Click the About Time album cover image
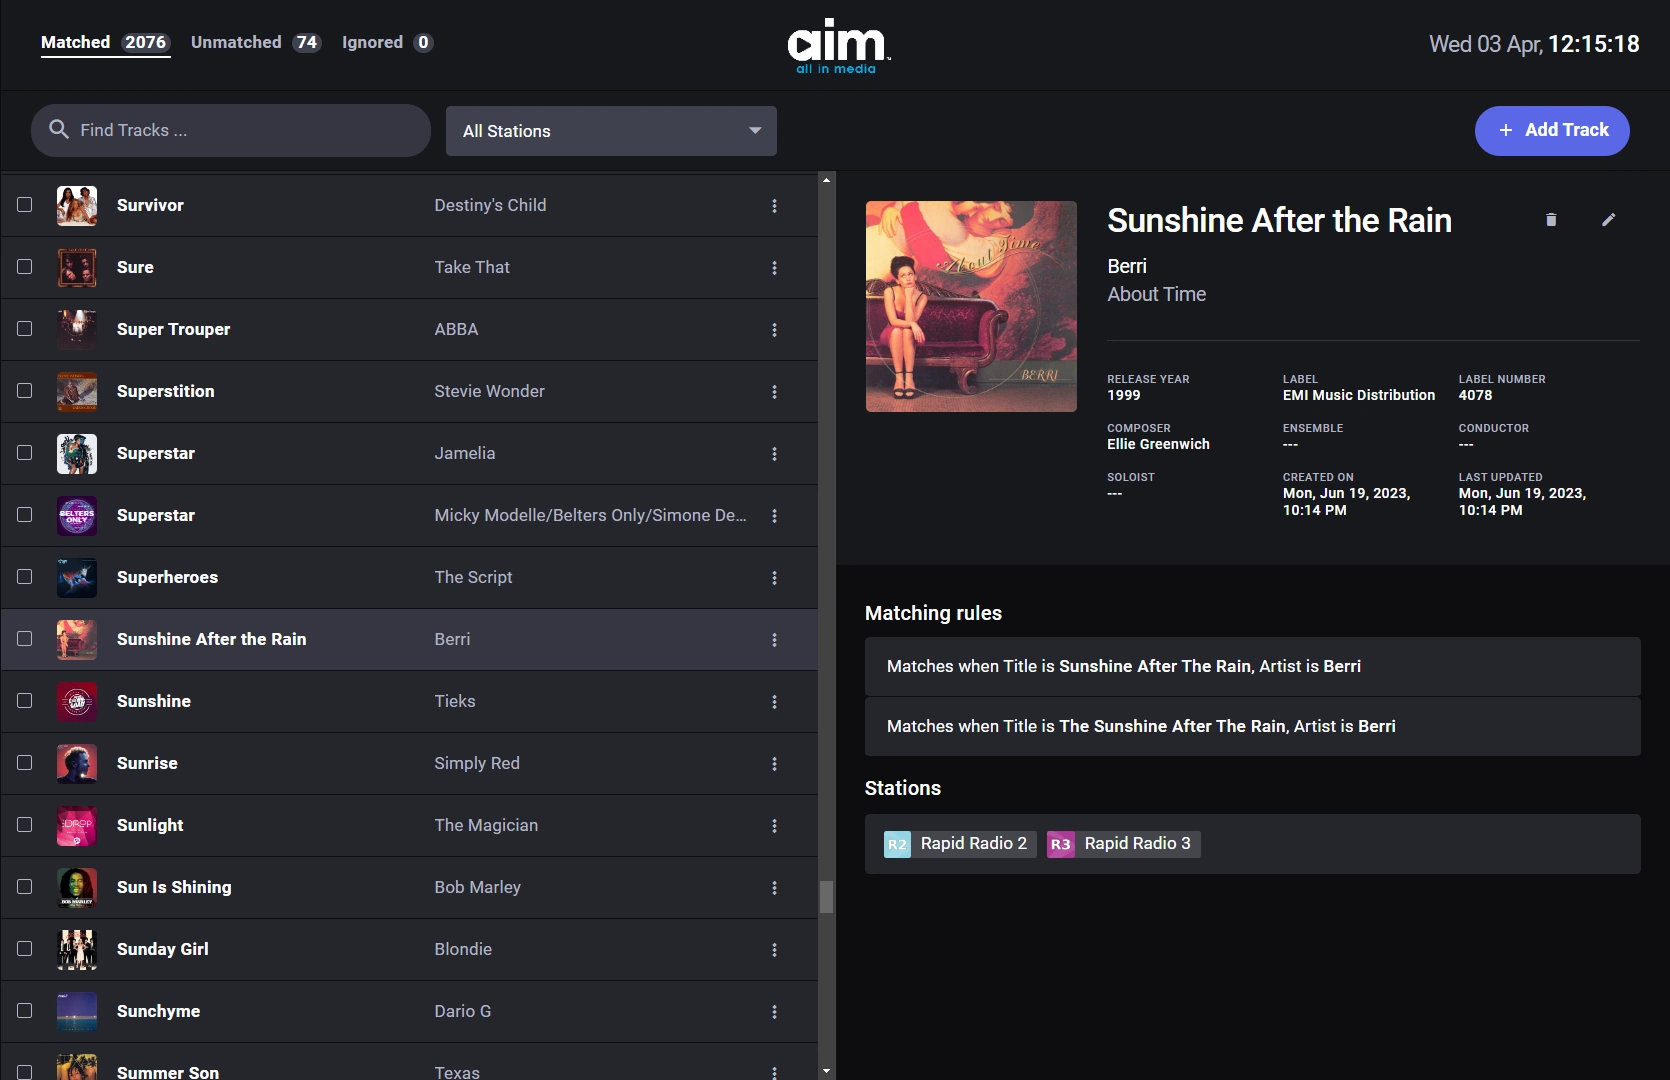Screen dimensions: 1670x1080 pos(971,306)
